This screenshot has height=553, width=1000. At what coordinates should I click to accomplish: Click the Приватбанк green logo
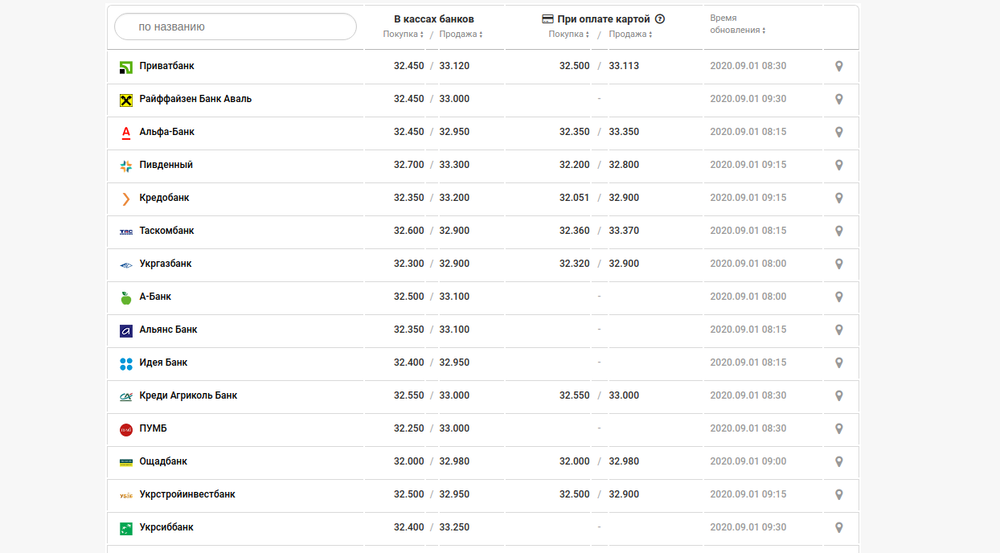pyautogui.click(x=126, y=67)
